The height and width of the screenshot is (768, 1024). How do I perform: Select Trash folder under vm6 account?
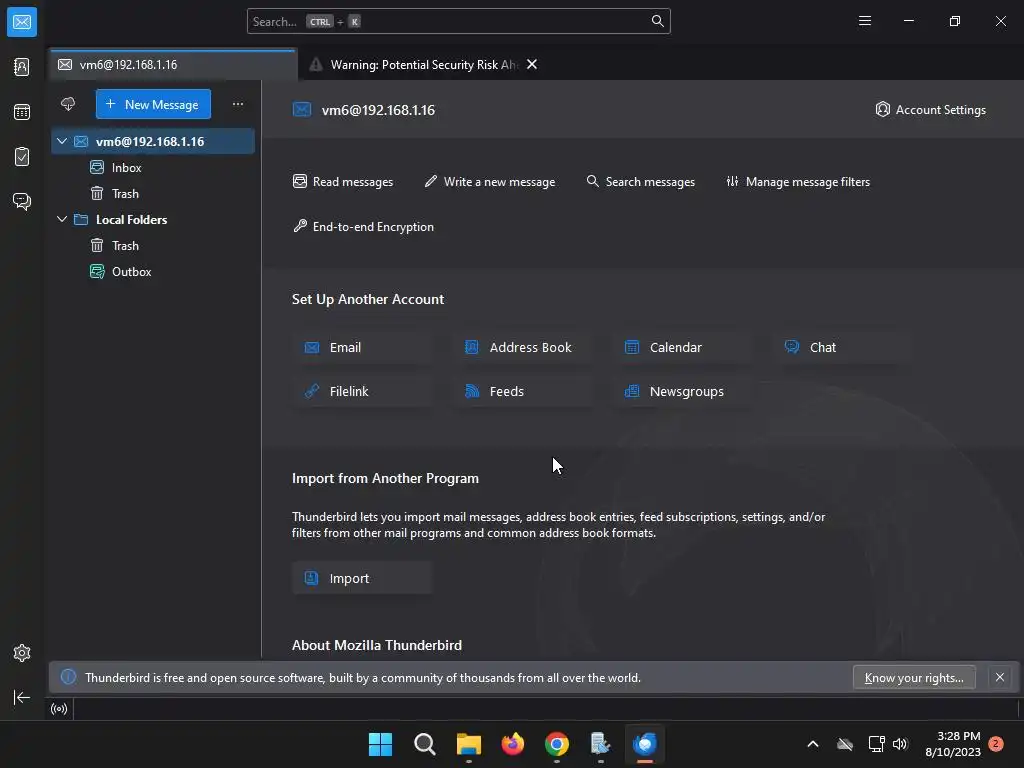point(153,194)
